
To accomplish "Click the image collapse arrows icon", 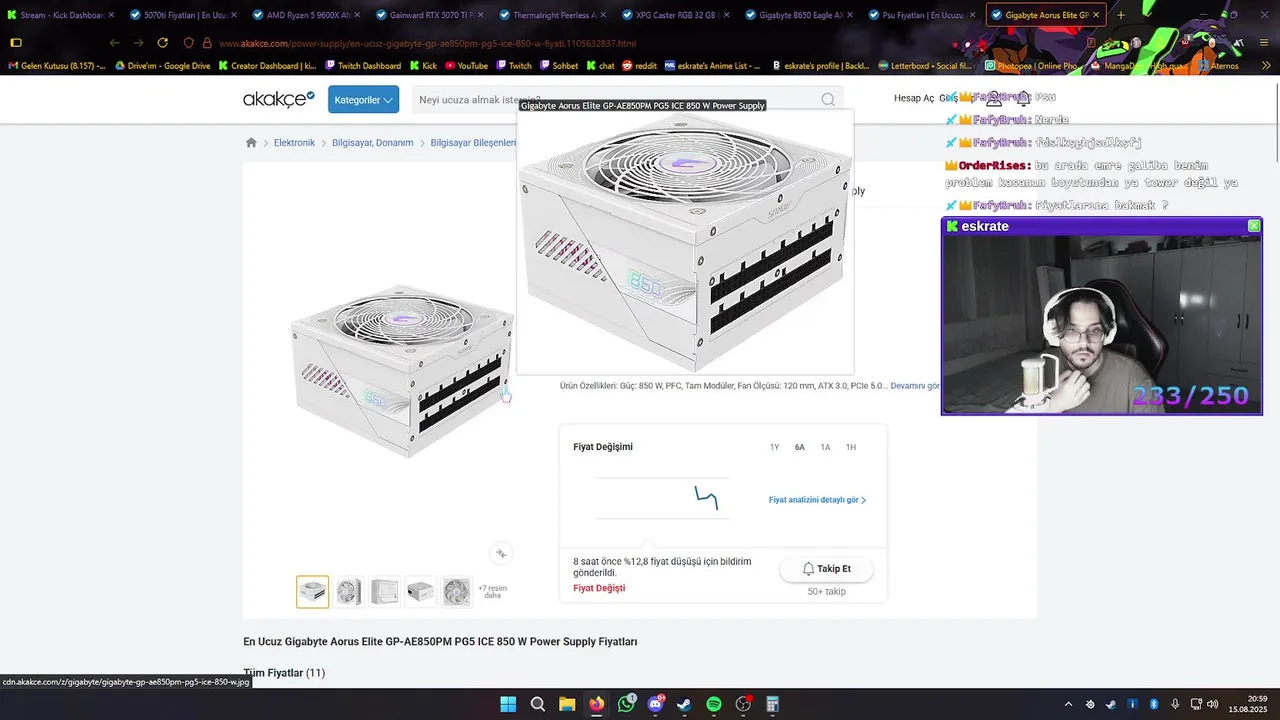I will pos(501,553).
